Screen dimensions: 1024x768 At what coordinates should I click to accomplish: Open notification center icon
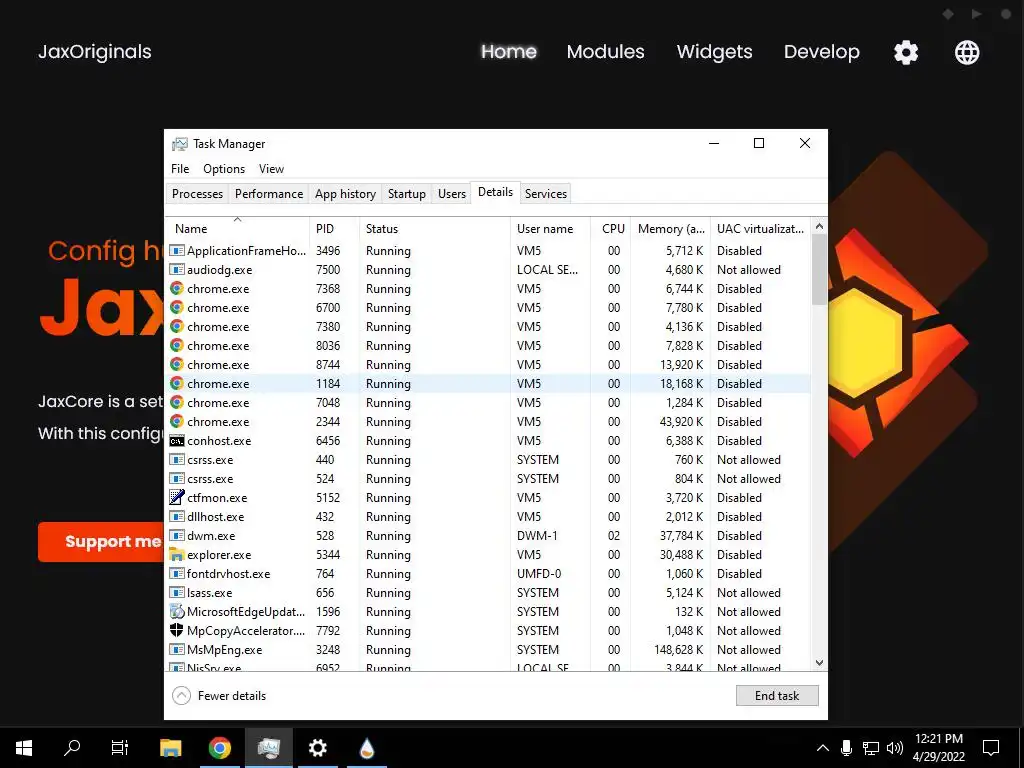[991, 748]
